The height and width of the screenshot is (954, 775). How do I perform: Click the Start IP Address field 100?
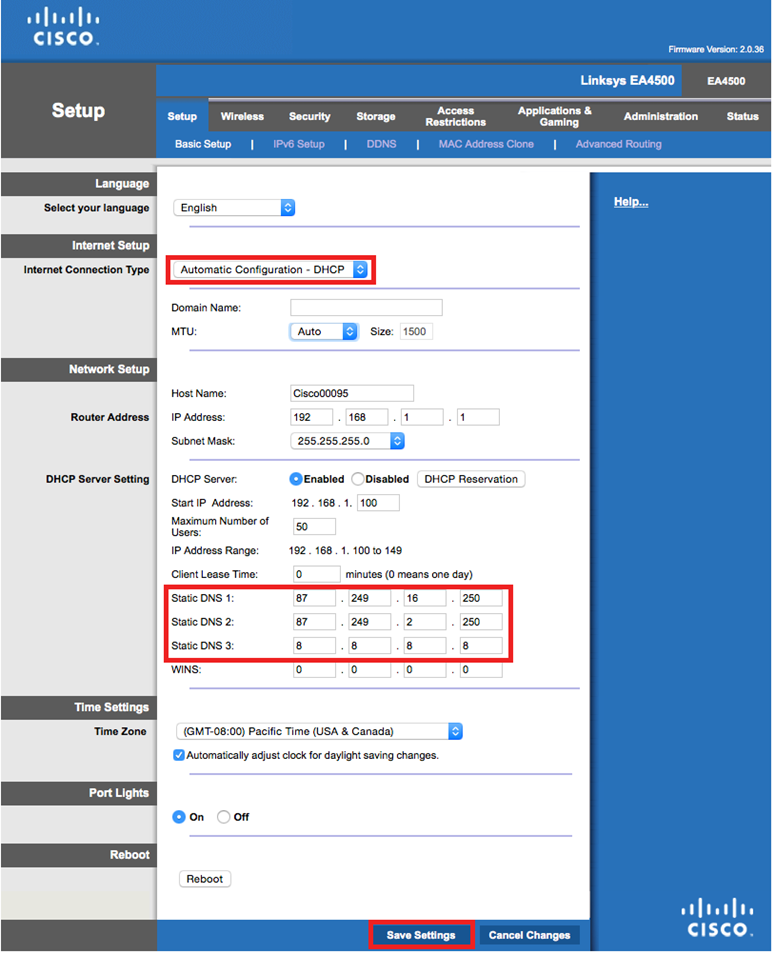tap(379, 503)
